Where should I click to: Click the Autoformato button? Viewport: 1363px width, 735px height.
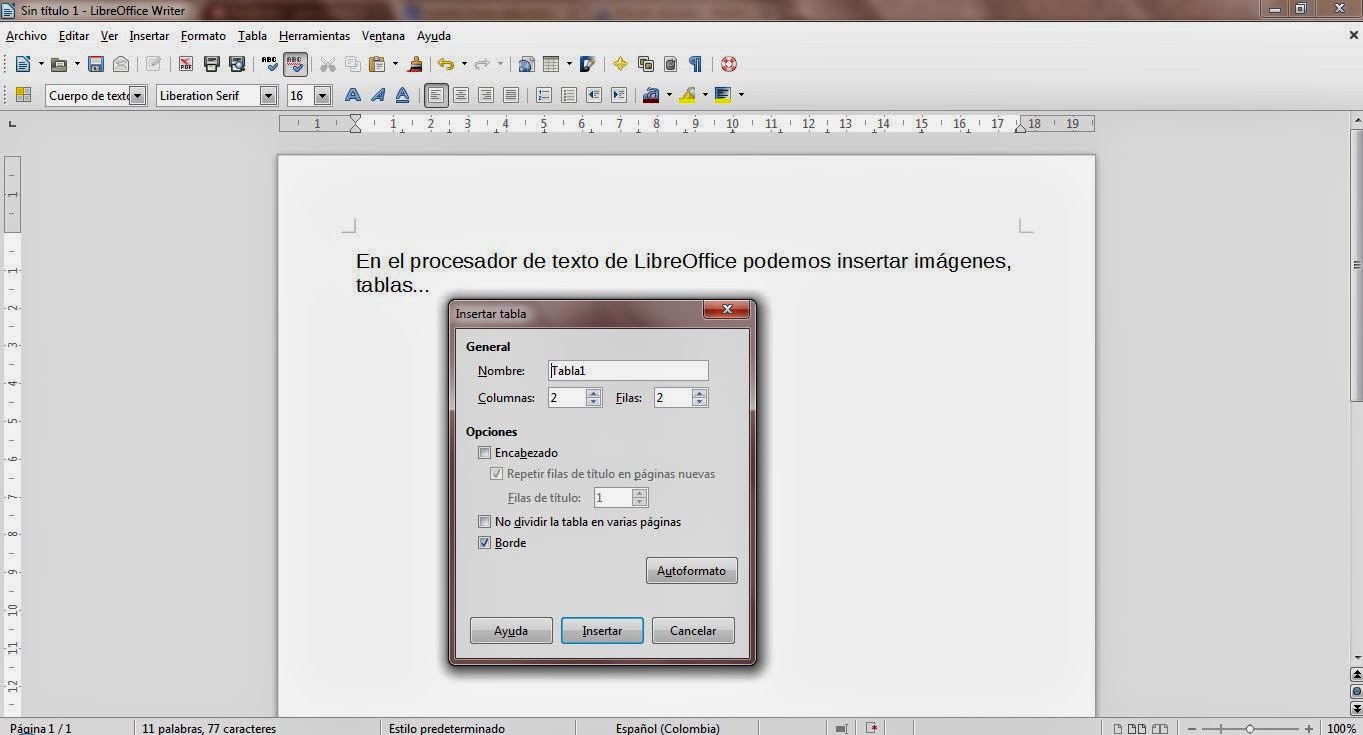[x=691, y=571]
